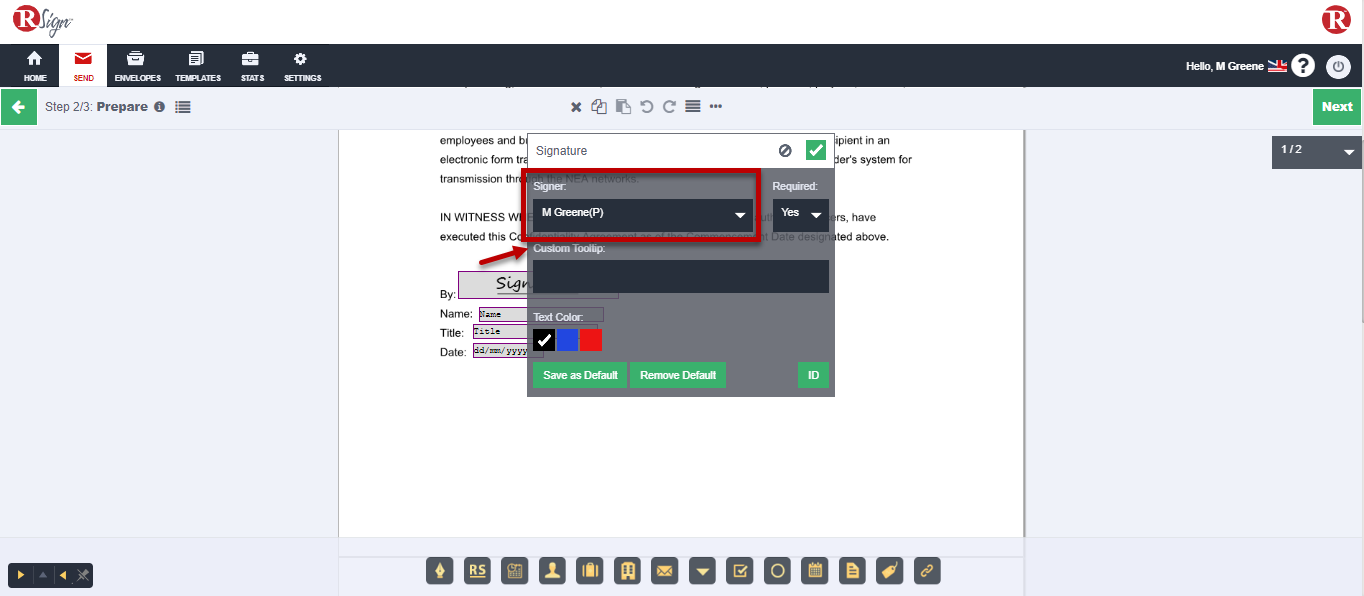Screen dimensions: 1364x596
Task: Open the Templates tab
Action: pyautogui.click(x=198, y=66)
